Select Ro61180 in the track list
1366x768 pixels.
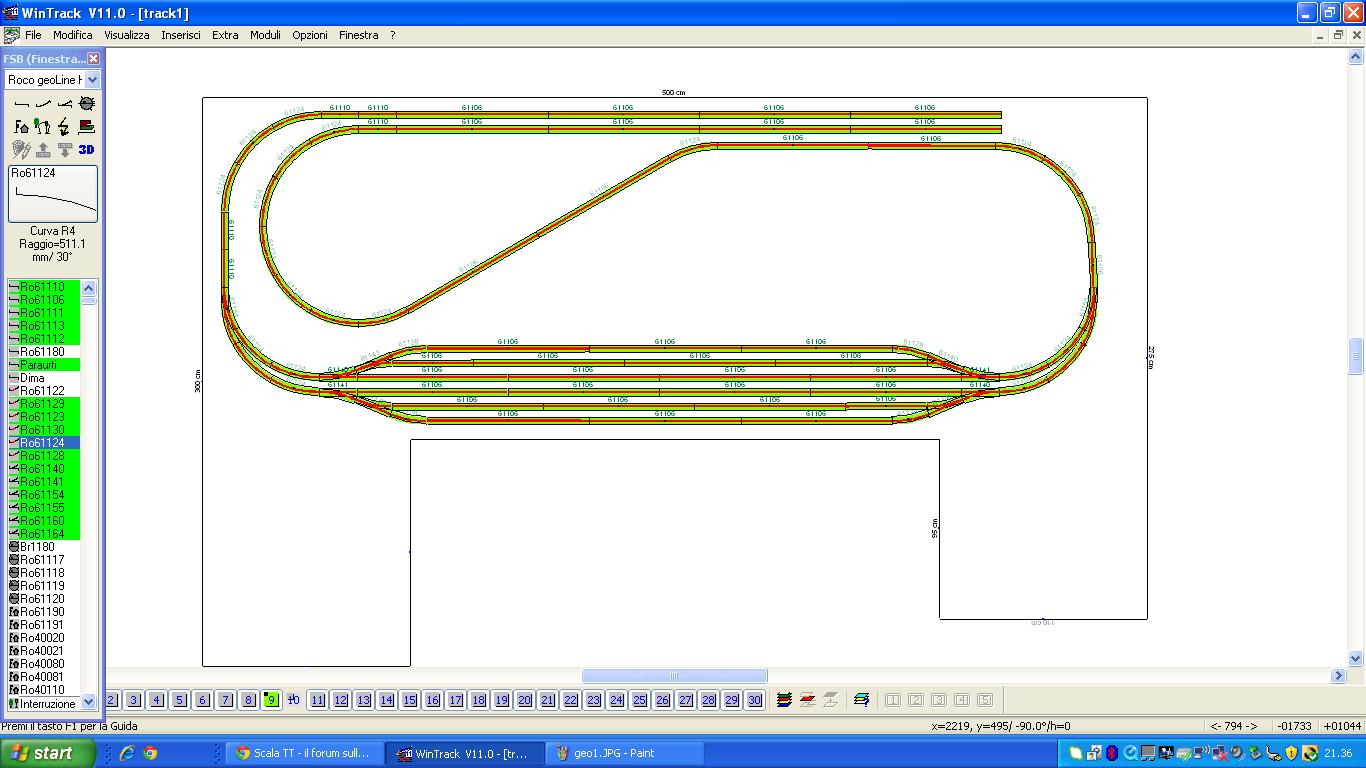(44, 352)
